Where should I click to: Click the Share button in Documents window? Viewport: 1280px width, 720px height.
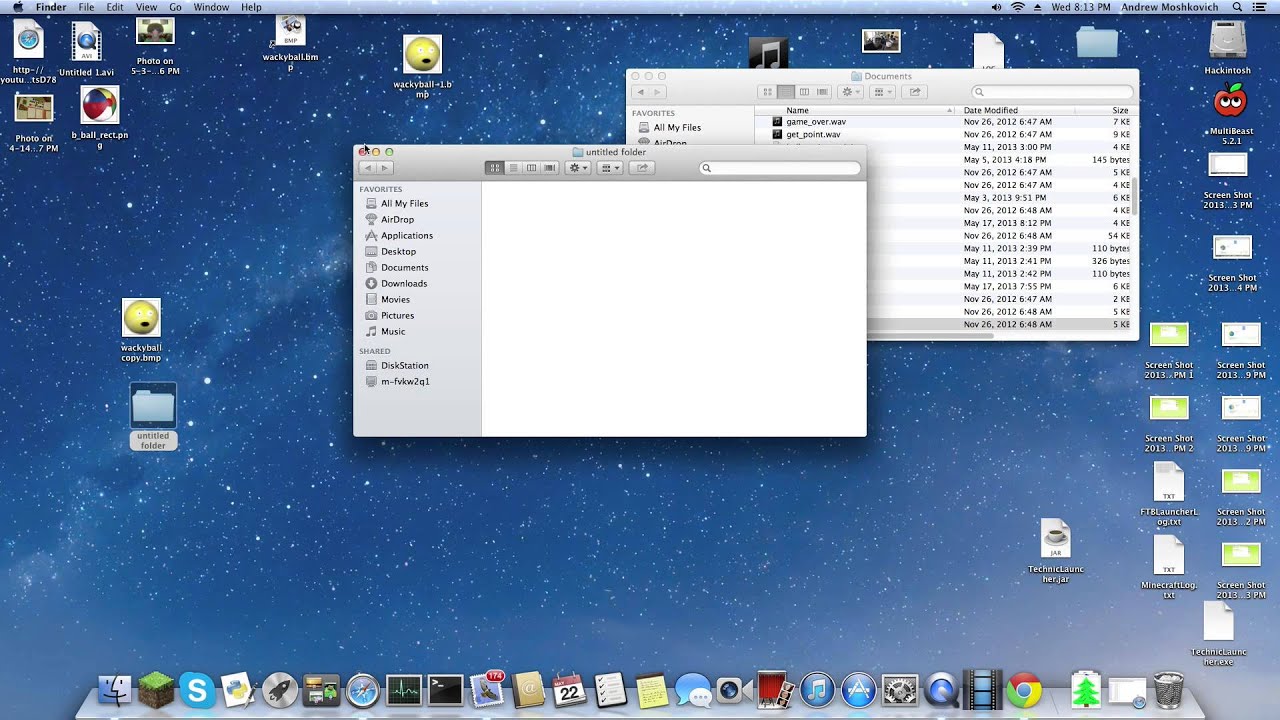tap(913, 92)
